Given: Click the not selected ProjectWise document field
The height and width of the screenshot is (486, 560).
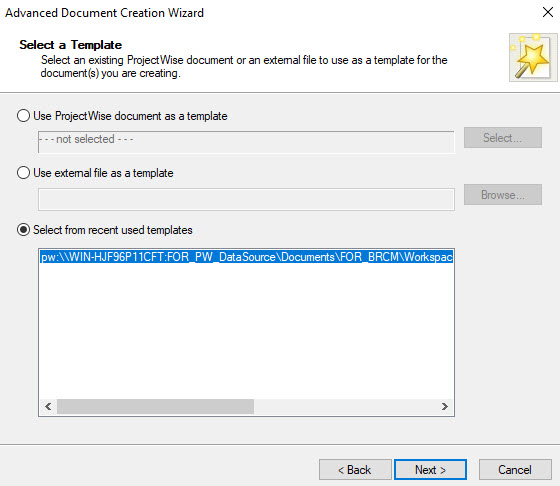Looking at the screenshot, I should pyautogui.click(x=246, y=142).
